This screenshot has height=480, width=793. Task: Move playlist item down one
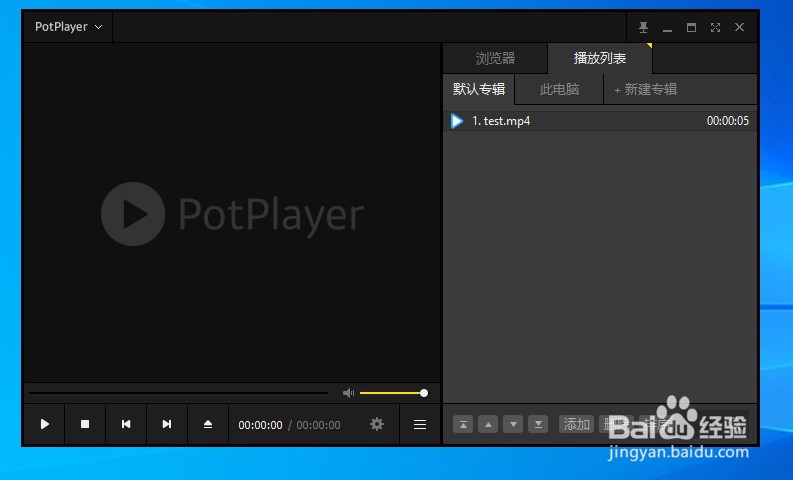click(513, 424)
